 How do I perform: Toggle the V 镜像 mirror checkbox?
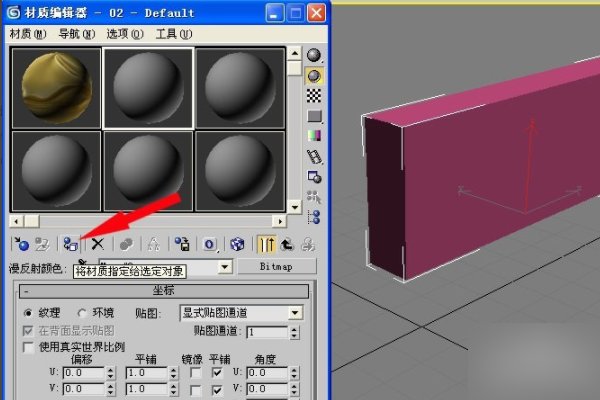195,390
